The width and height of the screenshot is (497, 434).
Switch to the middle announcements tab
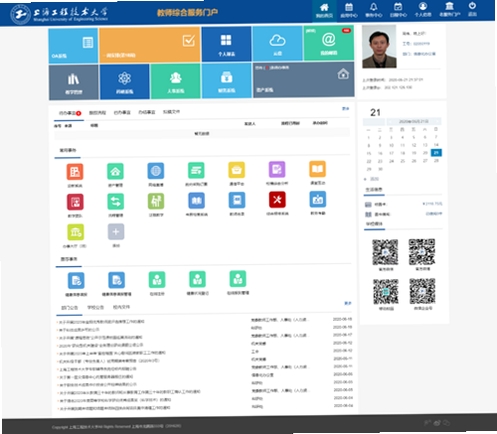(95, 307)
